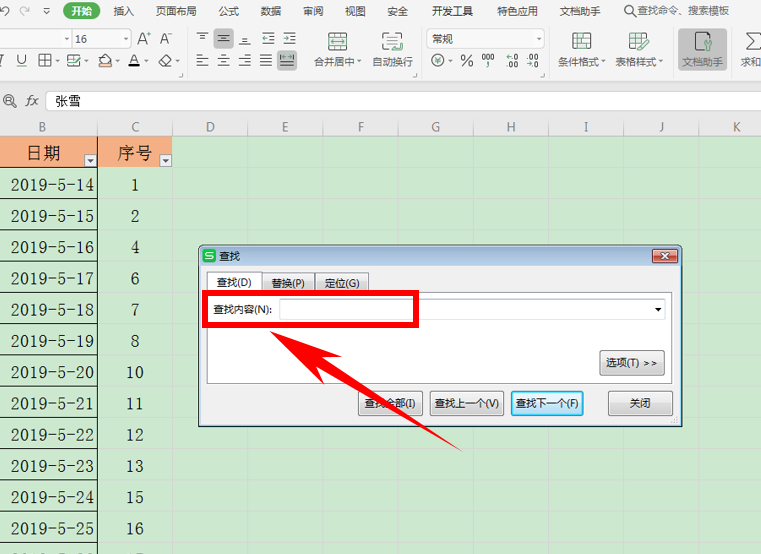Select cell with date 2019-5-20

coord(49,372)
